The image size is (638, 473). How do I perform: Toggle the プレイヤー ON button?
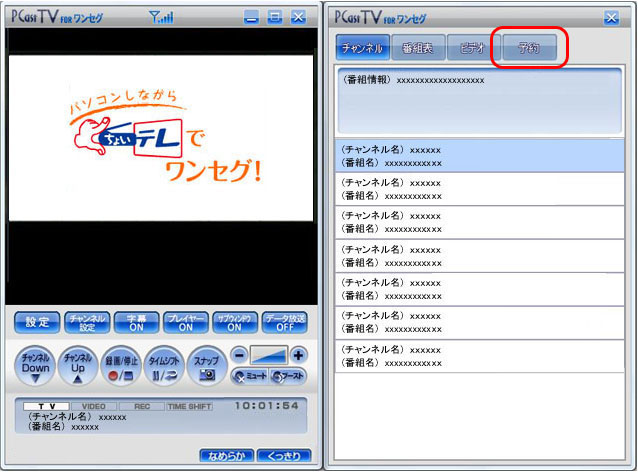[185, 322]
